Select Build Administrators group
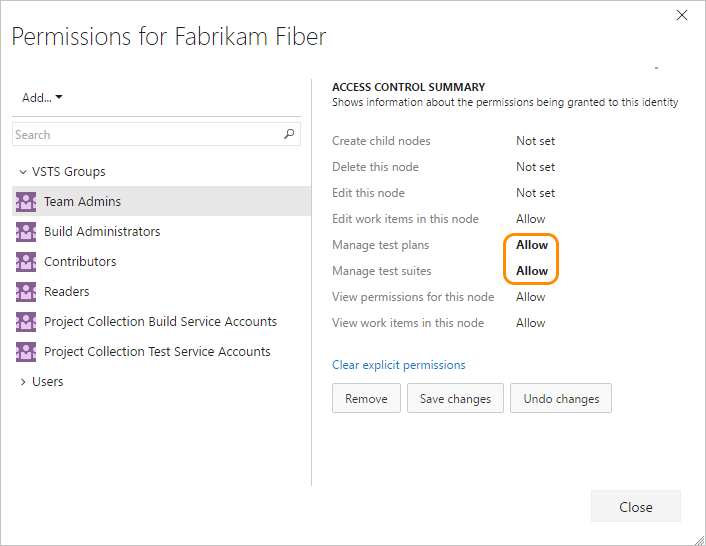 click(161, 231)
